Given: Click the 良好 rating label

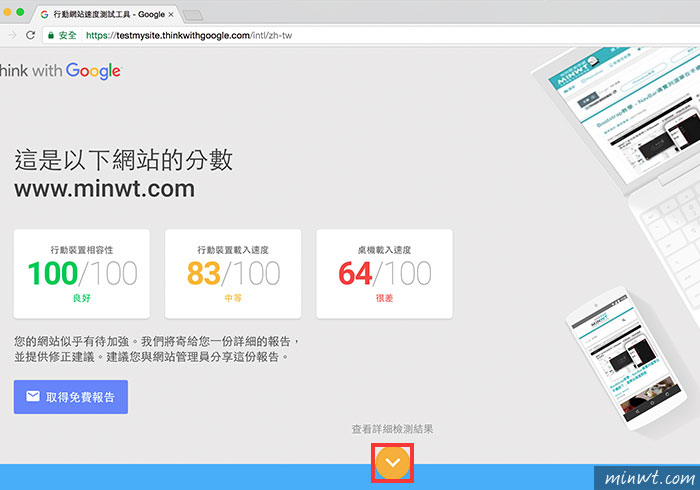Looking at the screenshot, I should pos(82,298).
